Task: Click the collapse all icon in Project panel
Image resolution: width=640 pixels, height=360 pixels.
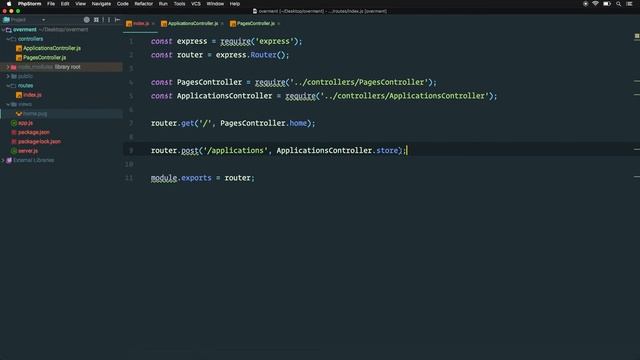Action: click(96, 20)
